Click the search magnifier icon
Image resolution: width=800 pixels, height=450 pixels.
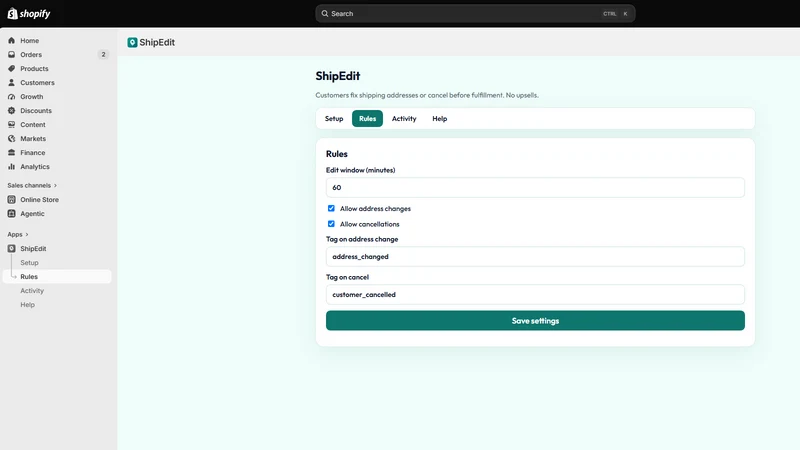tap(324, 14)
